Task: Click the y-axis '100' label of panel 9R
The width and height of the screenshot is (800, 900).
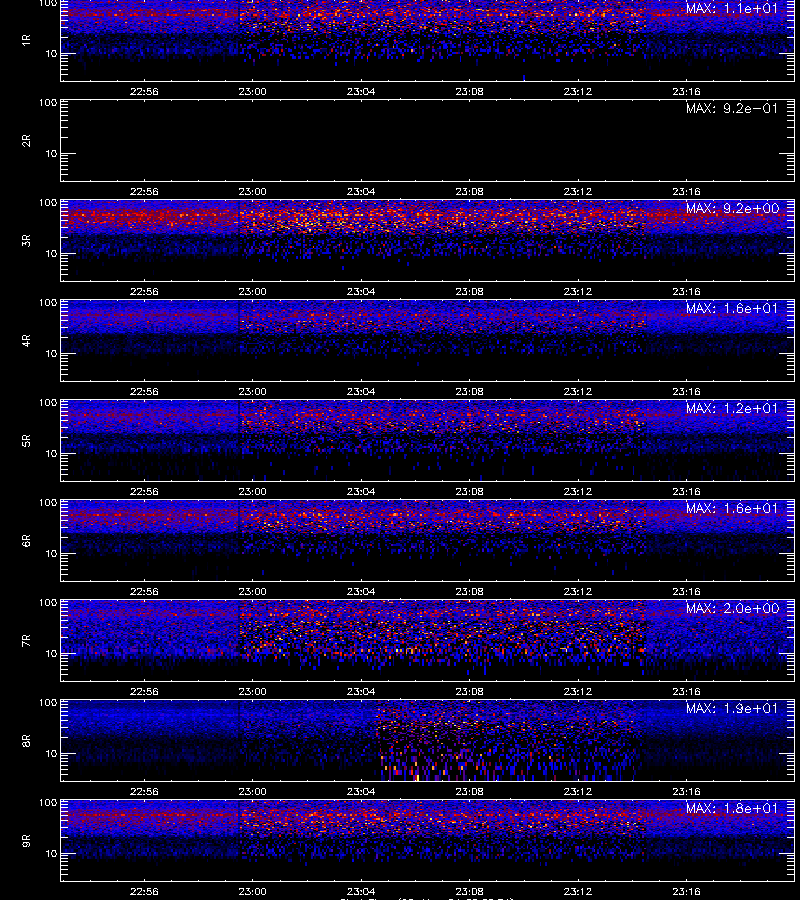Action: [48, 803]
